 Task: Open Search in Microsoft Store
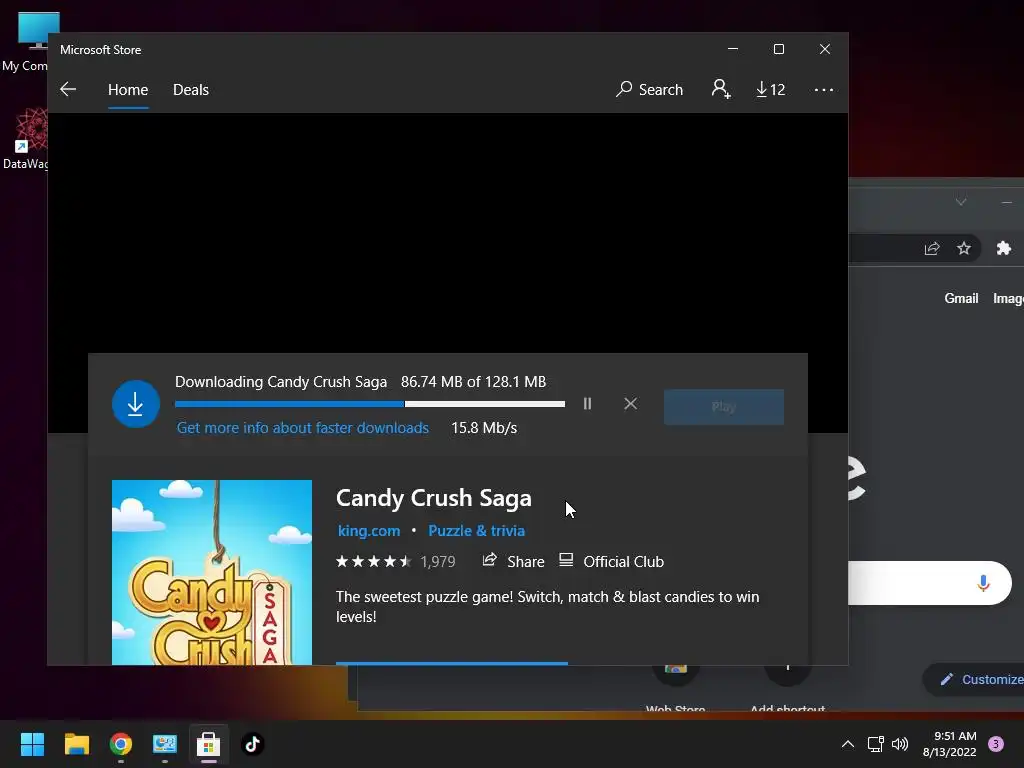649,89
